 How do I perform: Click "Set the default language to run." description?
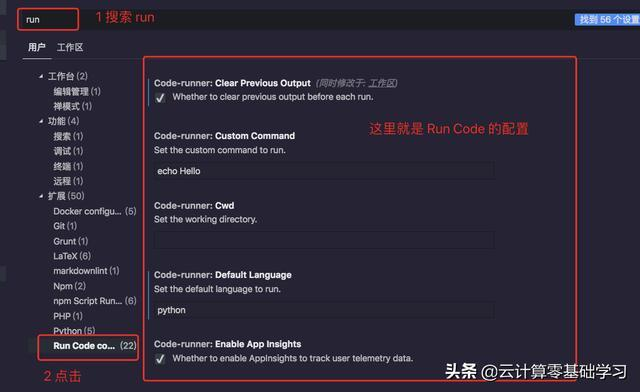(217, 290)
